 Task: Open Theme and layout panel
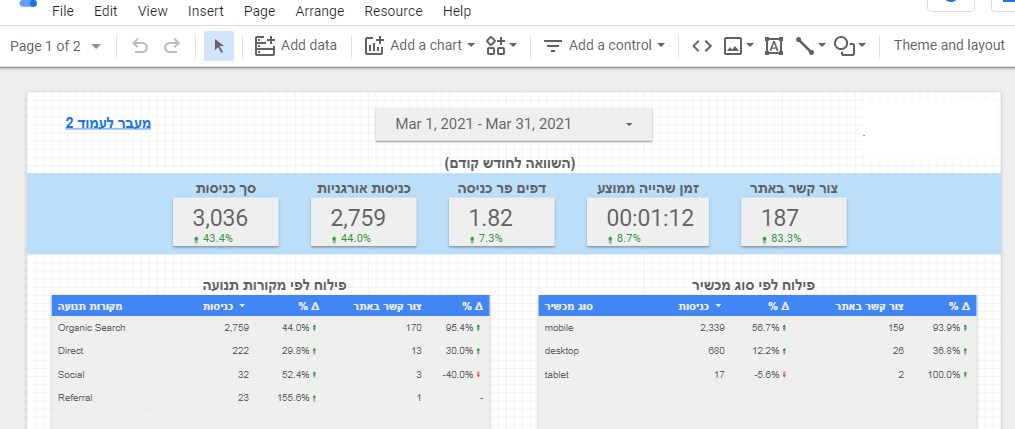point(949,46)
